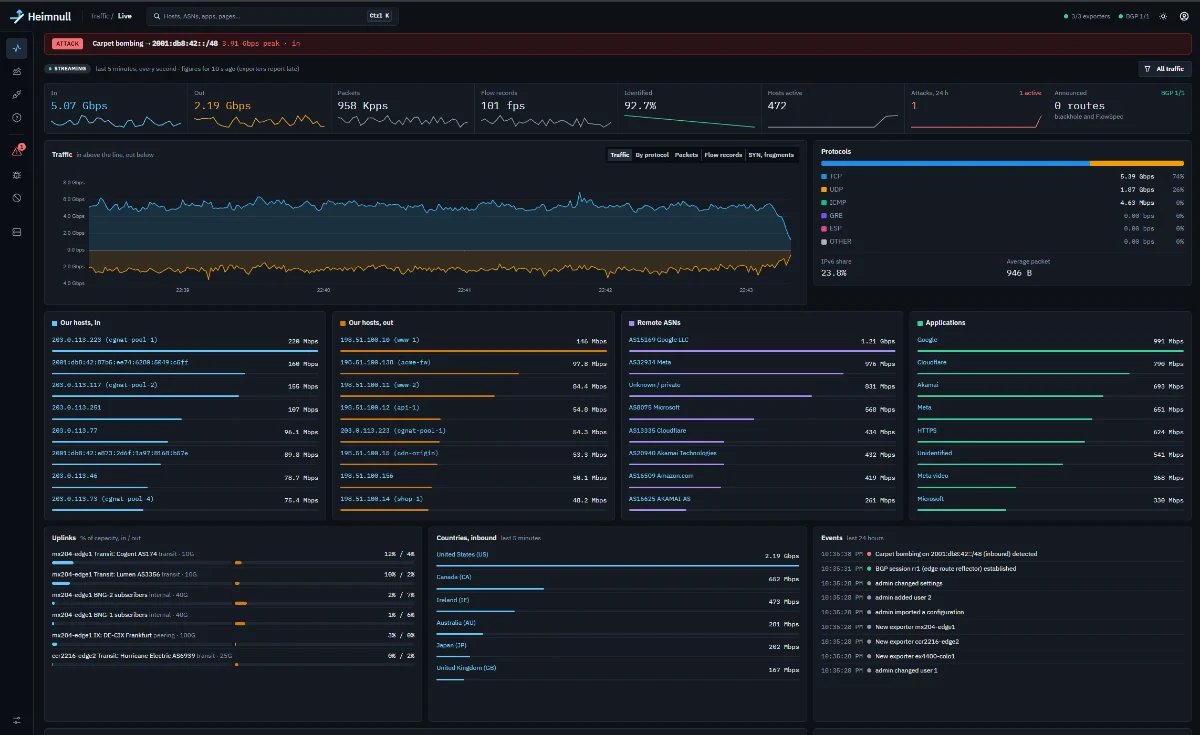Click the circular gauge icon in sidebar

[17, 117]
